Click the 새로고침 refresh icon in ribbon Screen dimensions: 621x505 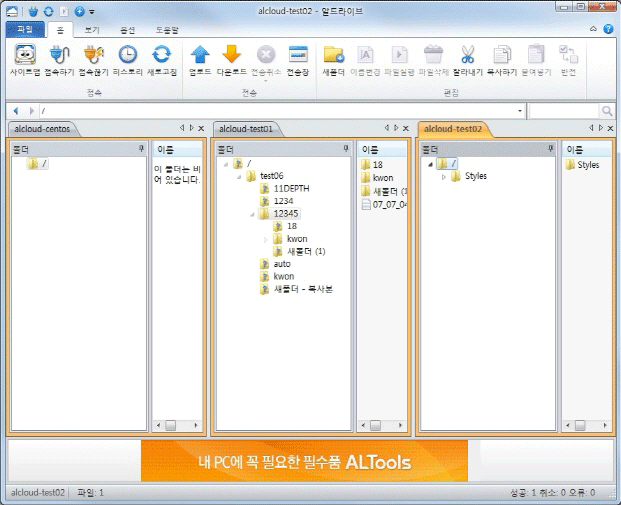[162, 60]
